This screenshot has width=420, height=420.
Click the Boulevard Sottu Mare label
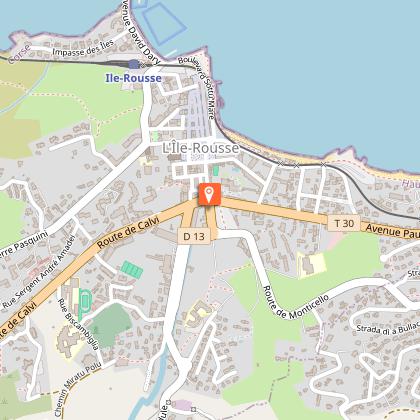pos(197,87)
